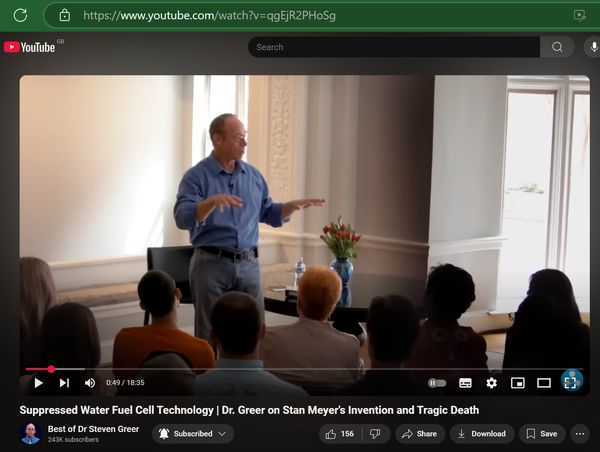This screenshot has width=600, height=452.
Task: Play the paused video
Action: pos(39,383)
